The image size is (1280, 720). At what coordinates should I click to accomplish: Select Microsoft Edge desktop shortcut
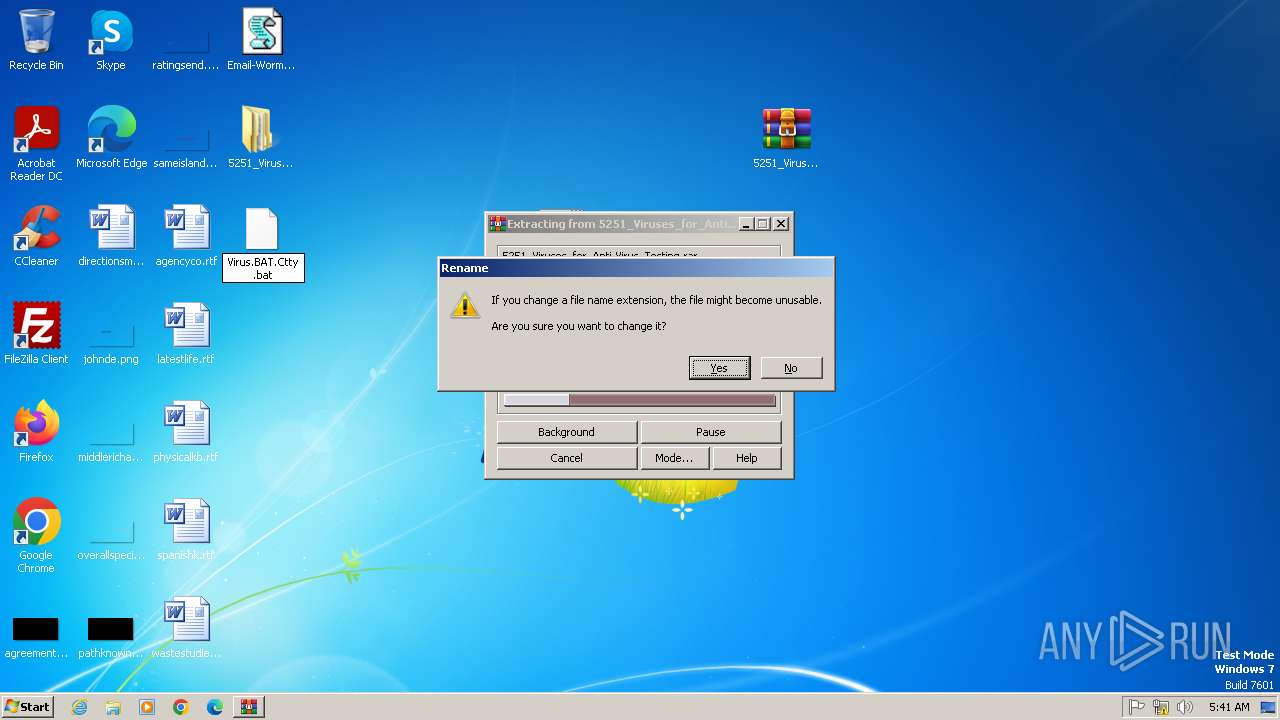(111, 138)
